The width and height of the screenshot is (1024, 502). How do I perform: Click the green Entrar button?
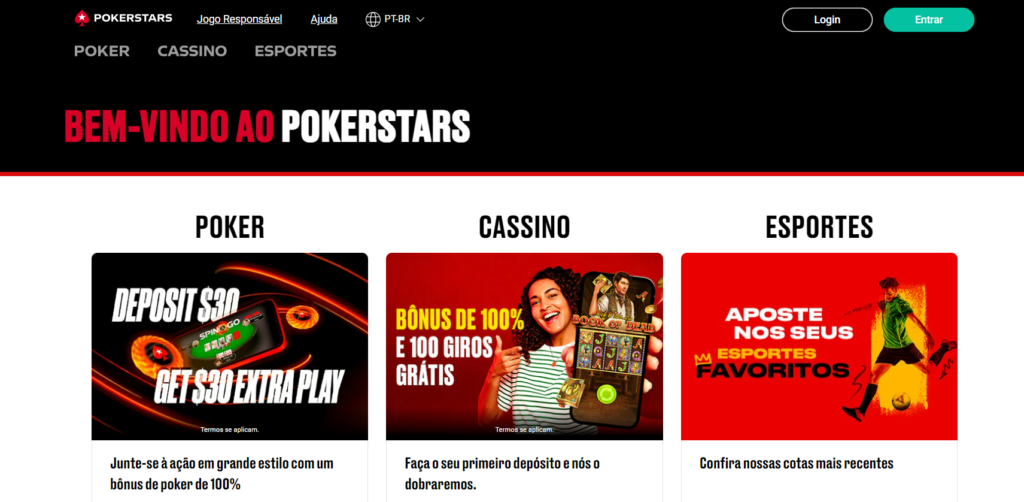tap(929, 20)
